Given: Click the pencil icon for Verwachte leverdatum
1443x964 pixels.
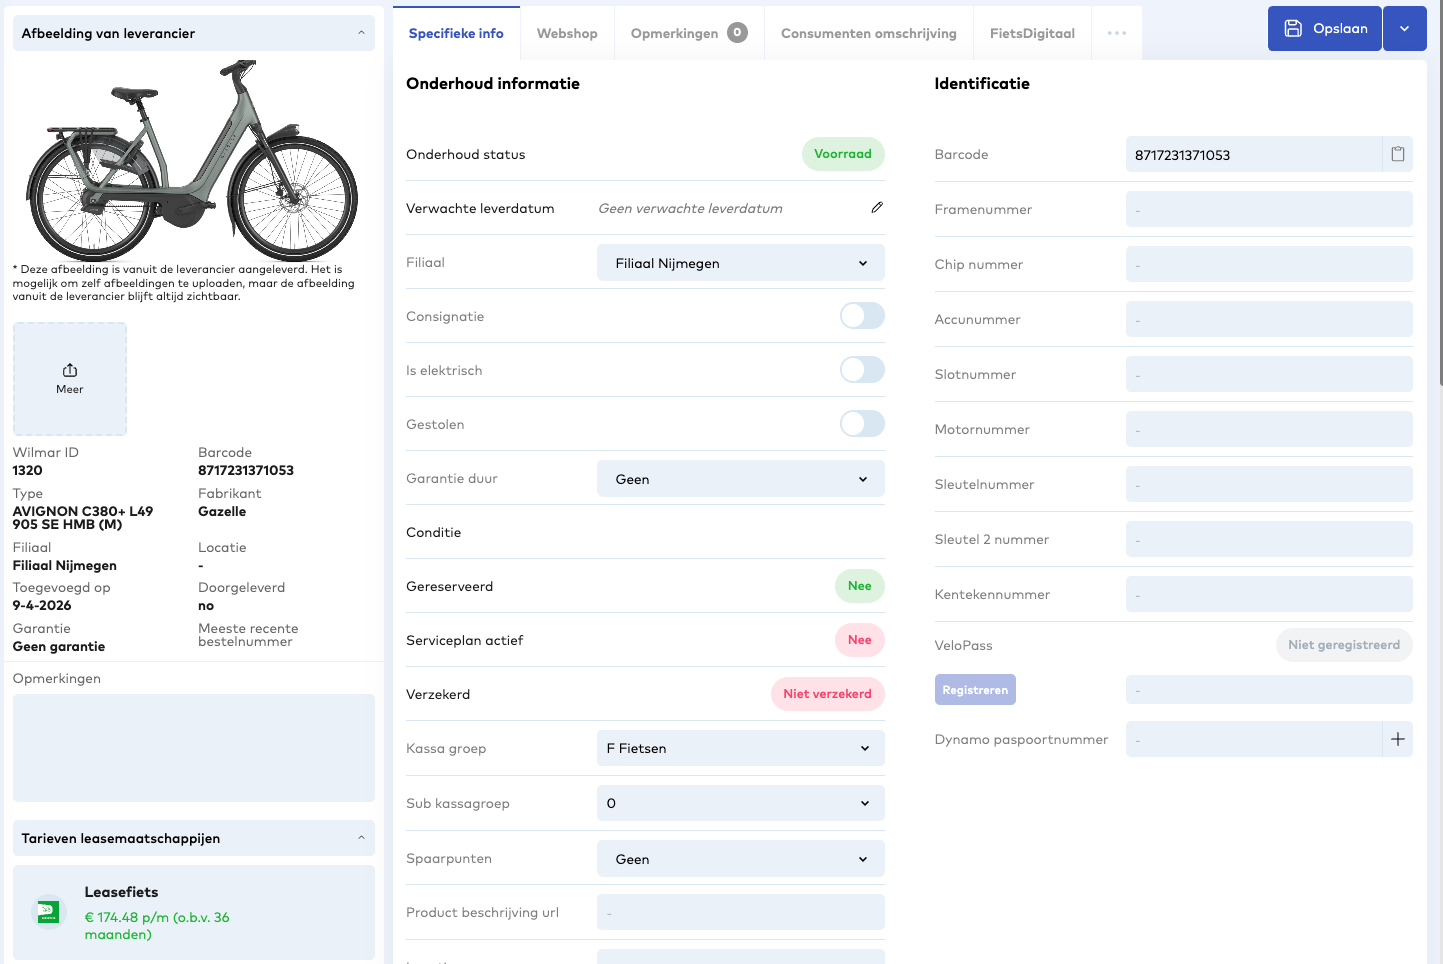Looking at the screenshot, I should coord(877,208).
